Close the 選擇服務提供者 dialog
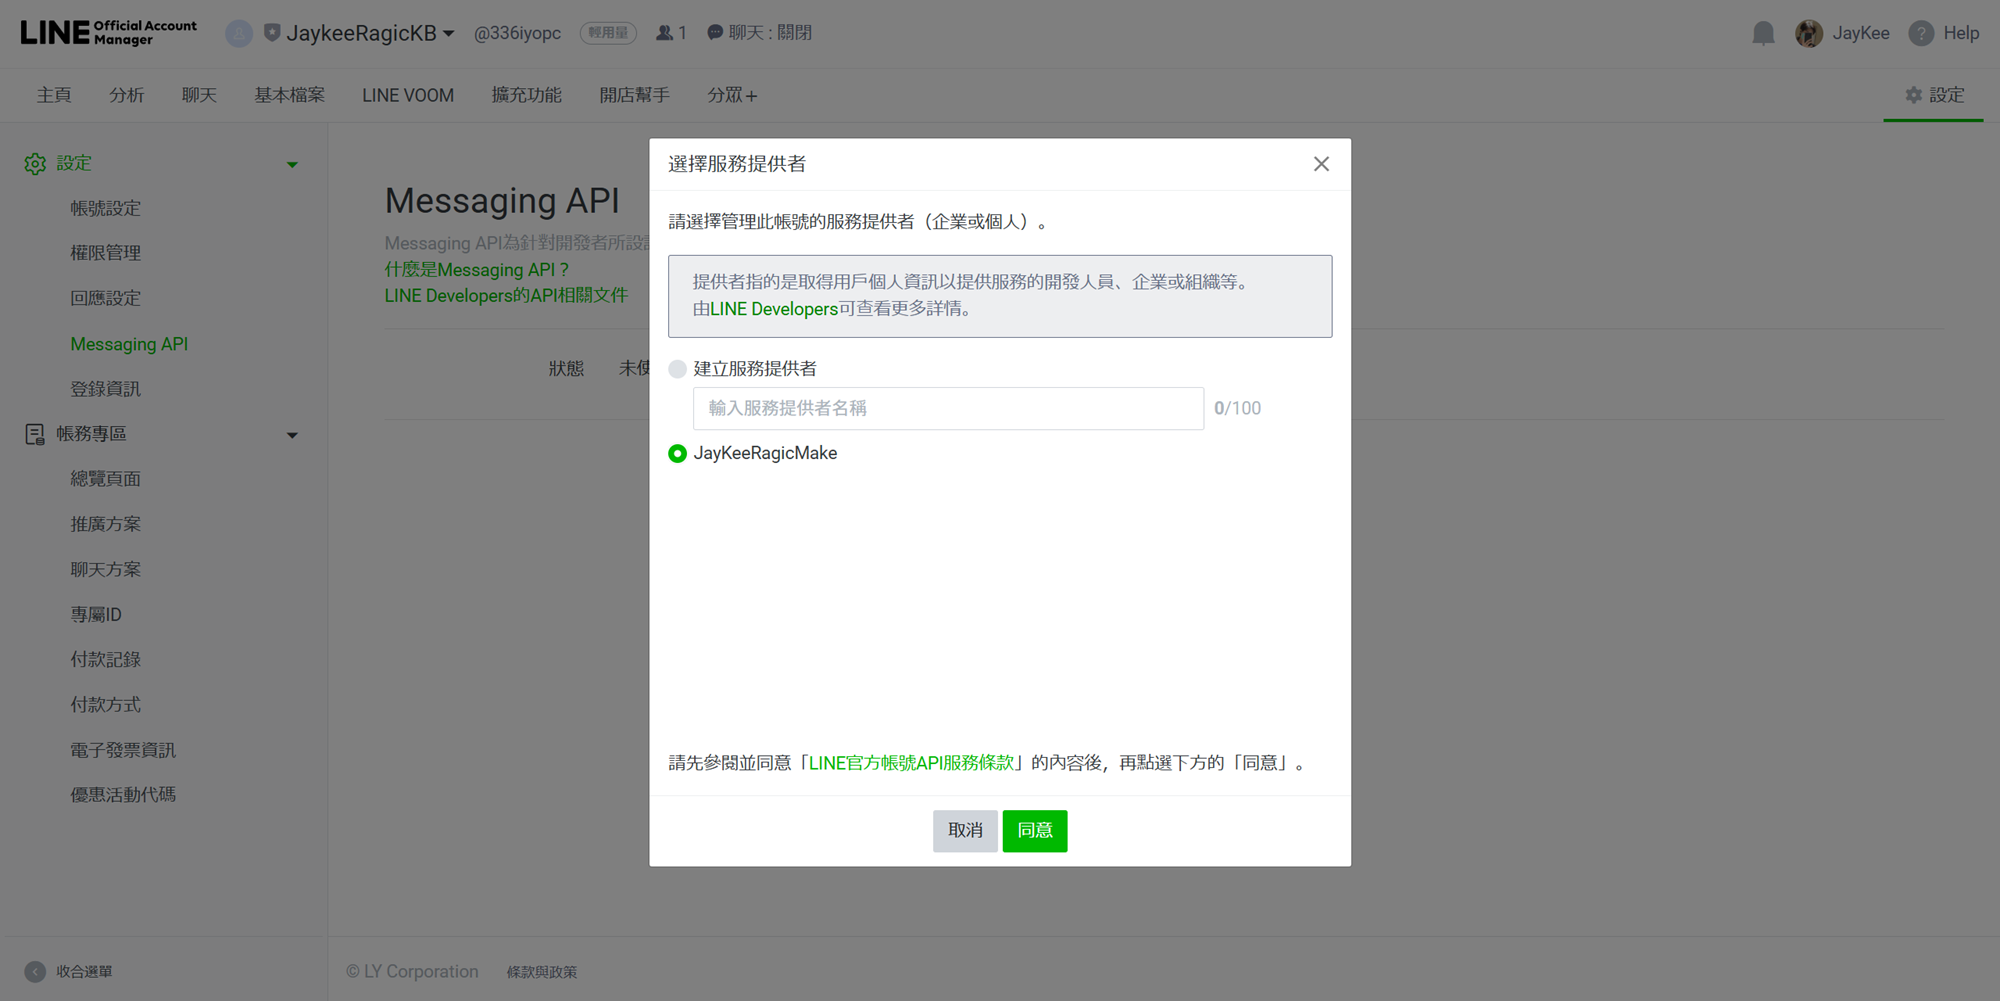2000x1001 pixels. [1321, 164]
